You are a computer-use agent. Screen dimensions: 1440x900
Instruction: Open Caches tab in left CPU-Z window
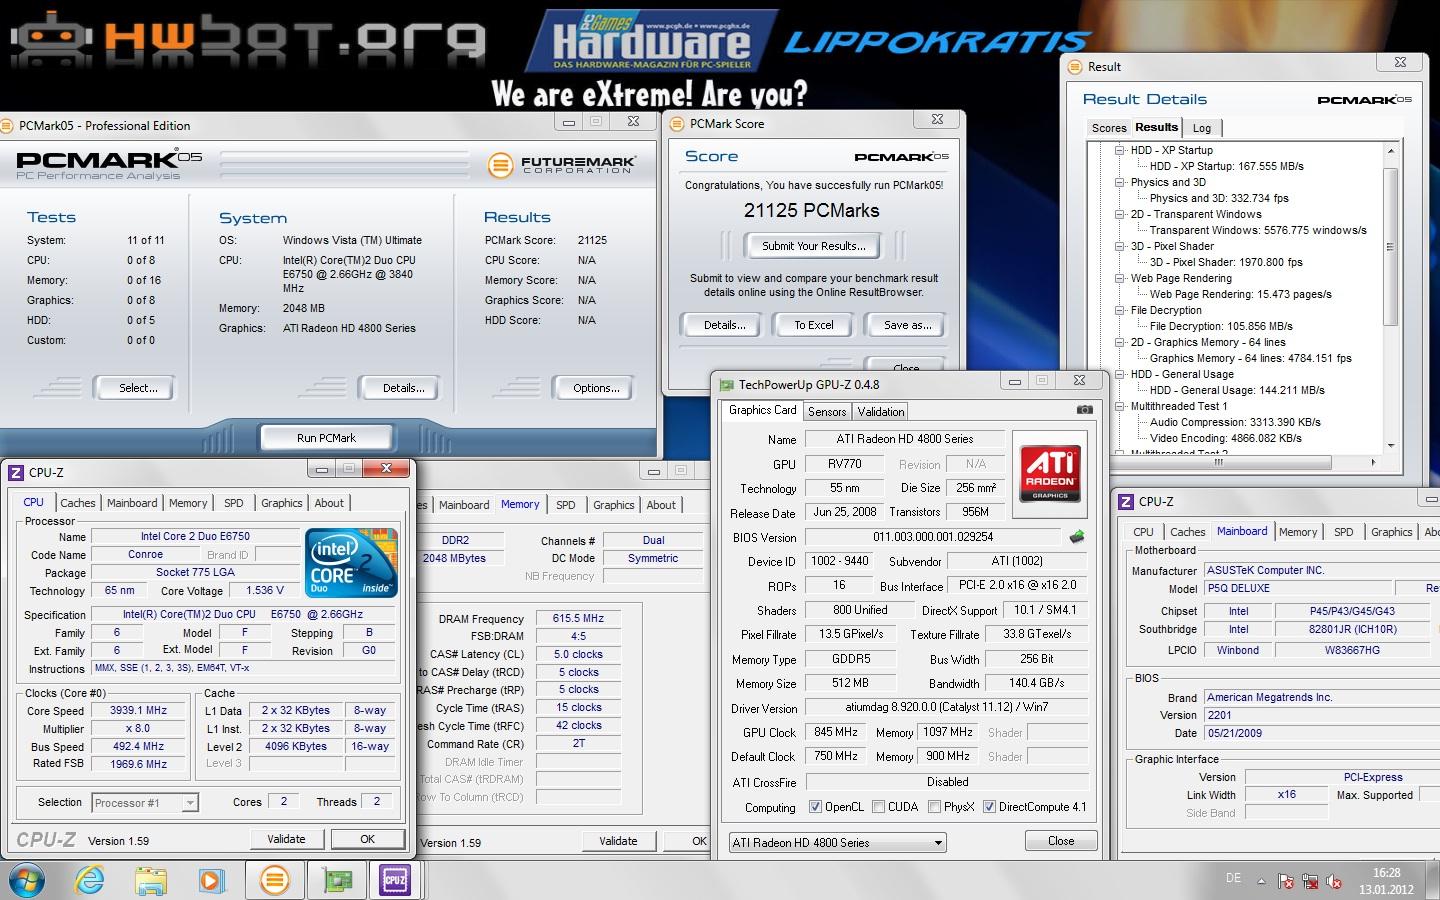pos(77,503)
